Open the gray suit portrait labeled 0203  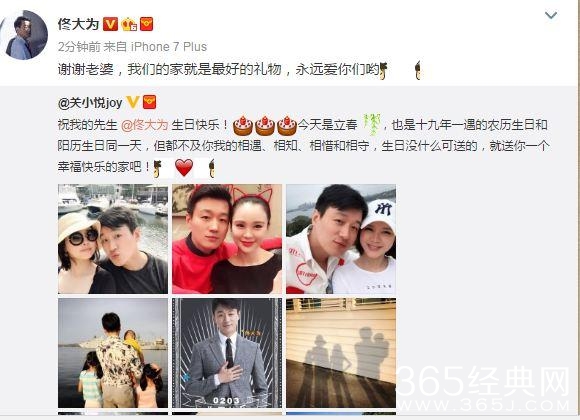click(x=227, y=353)
